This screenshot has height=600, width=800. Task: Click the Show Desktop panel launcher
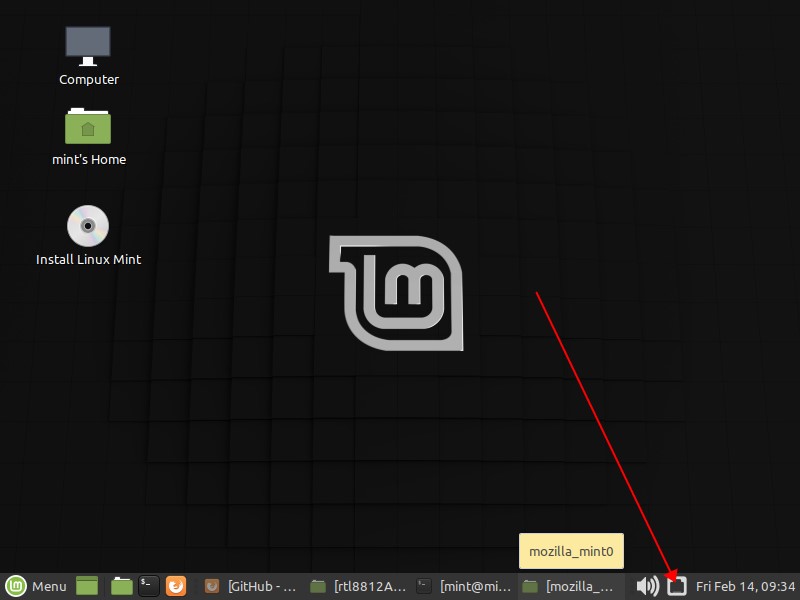(87, 586)
